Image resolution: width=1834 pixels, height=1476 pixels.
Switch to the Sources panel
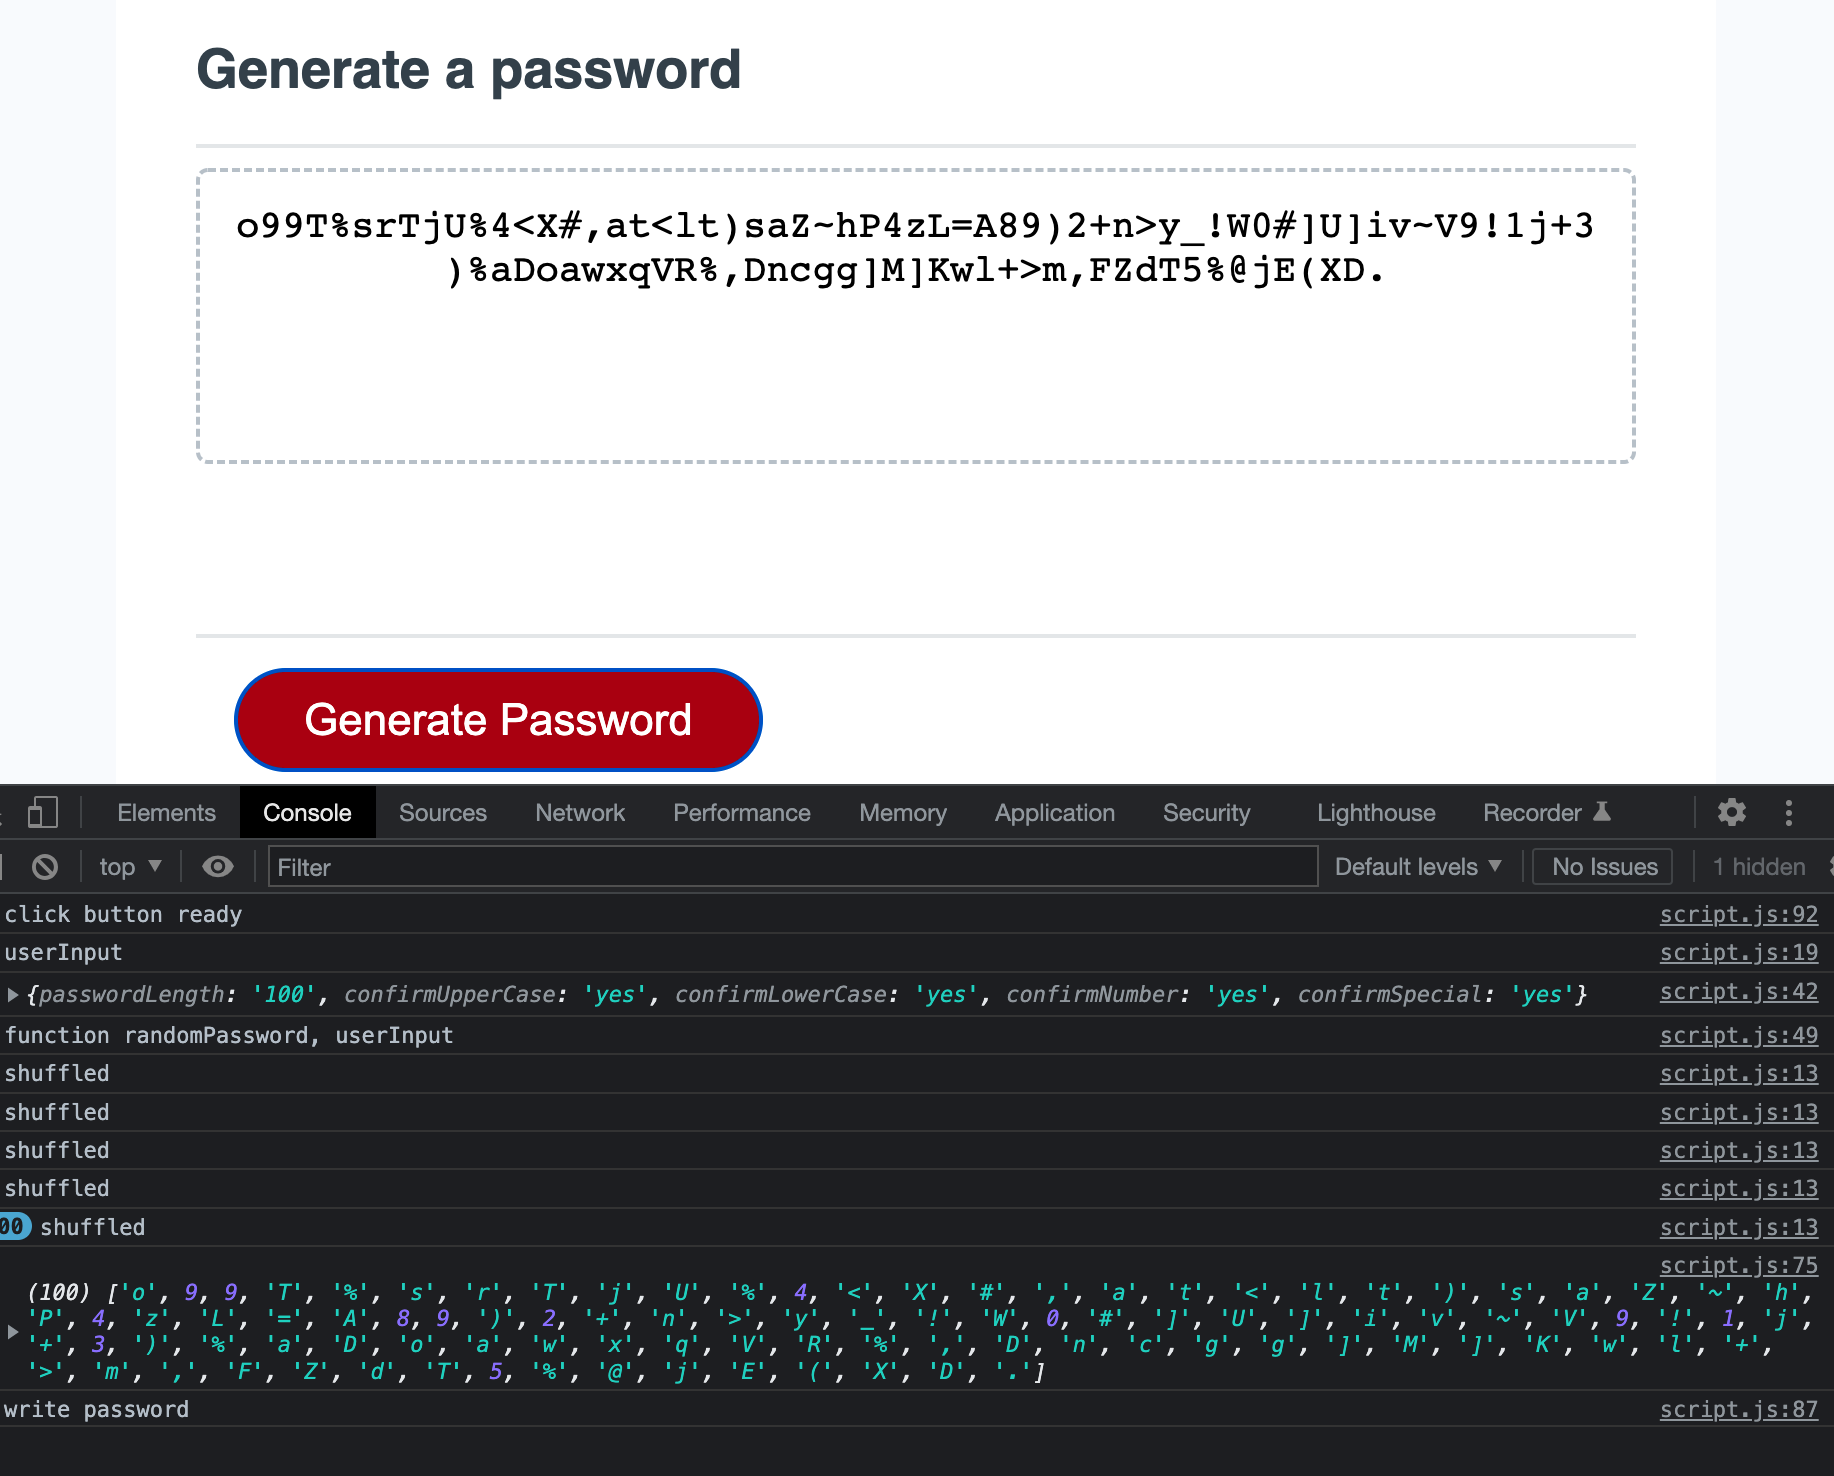pyautogui.click(x=442, y=812)
